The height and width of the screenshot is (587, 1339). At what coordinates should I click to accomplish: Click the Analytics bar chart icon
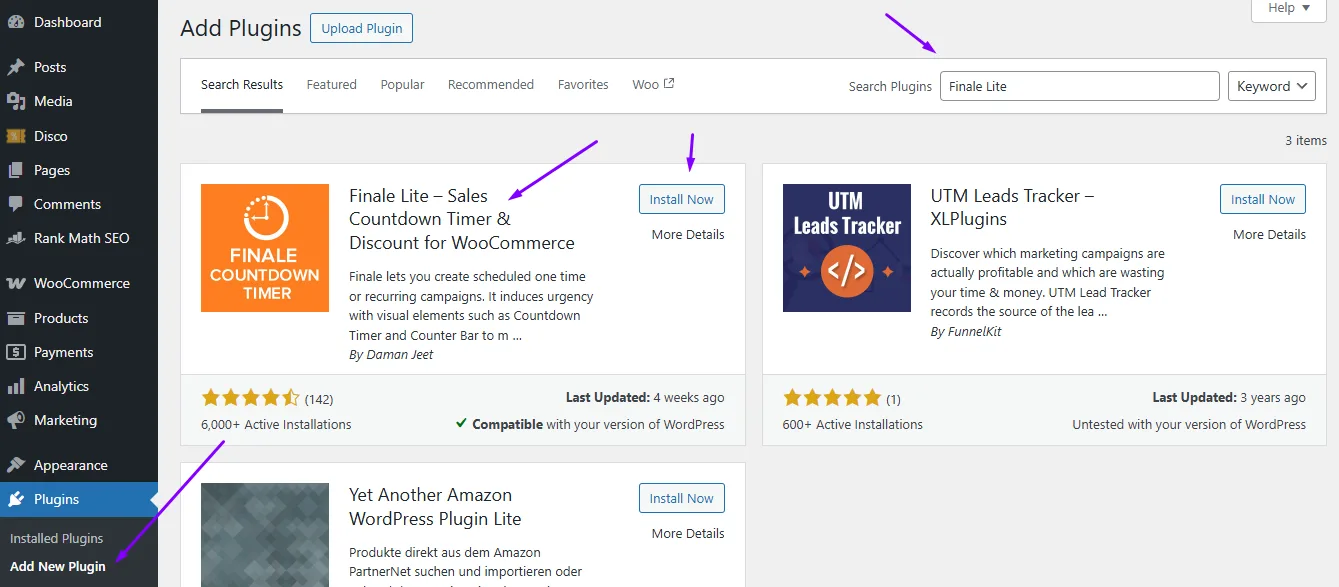16,386
